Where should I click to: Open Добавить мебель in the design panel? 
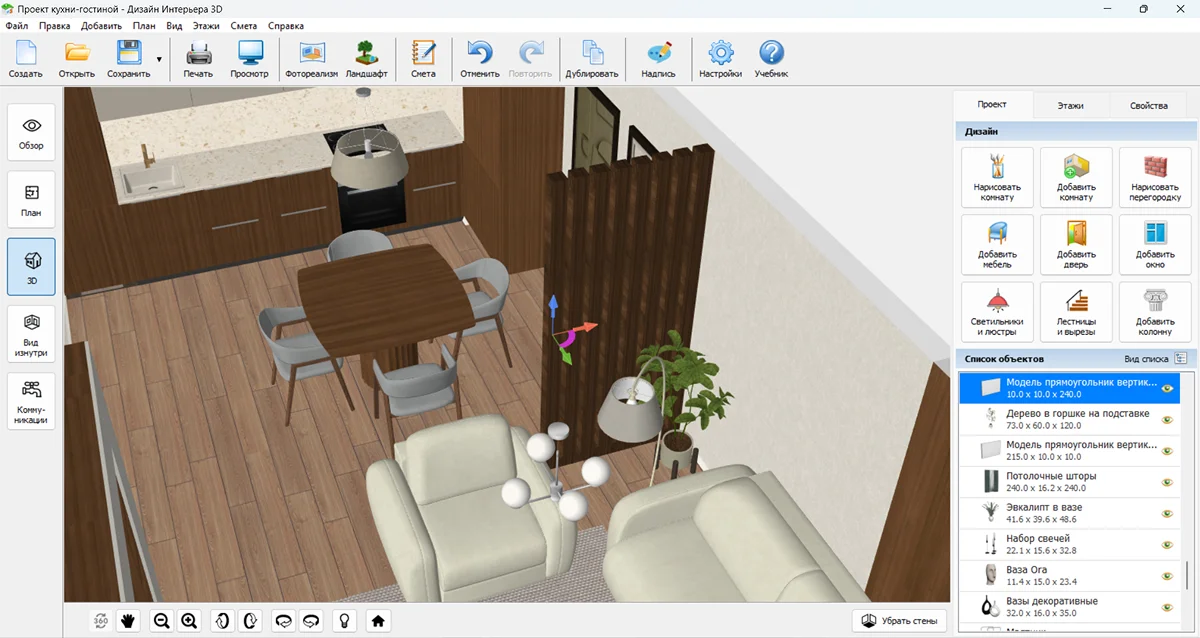pyautogui.click(x=997, y=244)
